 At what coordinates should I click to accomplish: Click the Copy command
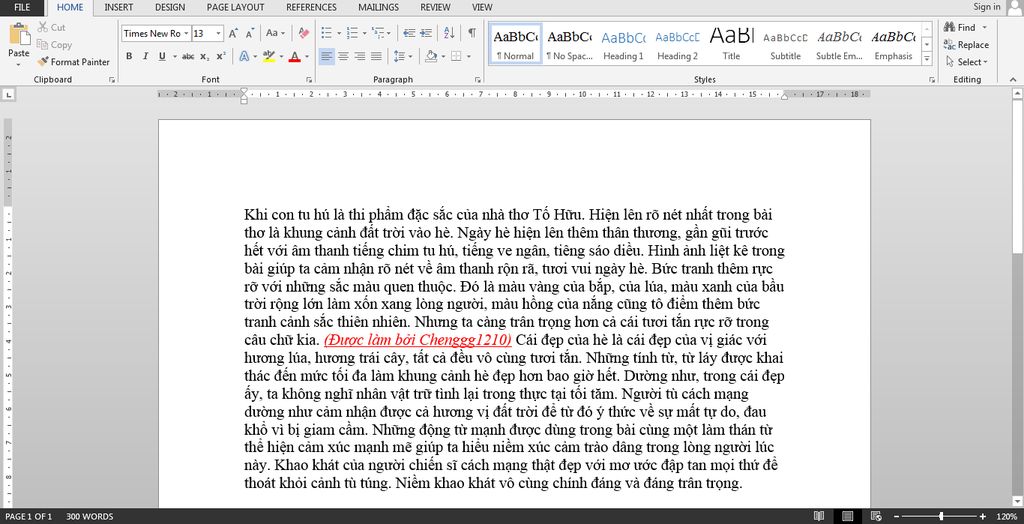point(54,44)
